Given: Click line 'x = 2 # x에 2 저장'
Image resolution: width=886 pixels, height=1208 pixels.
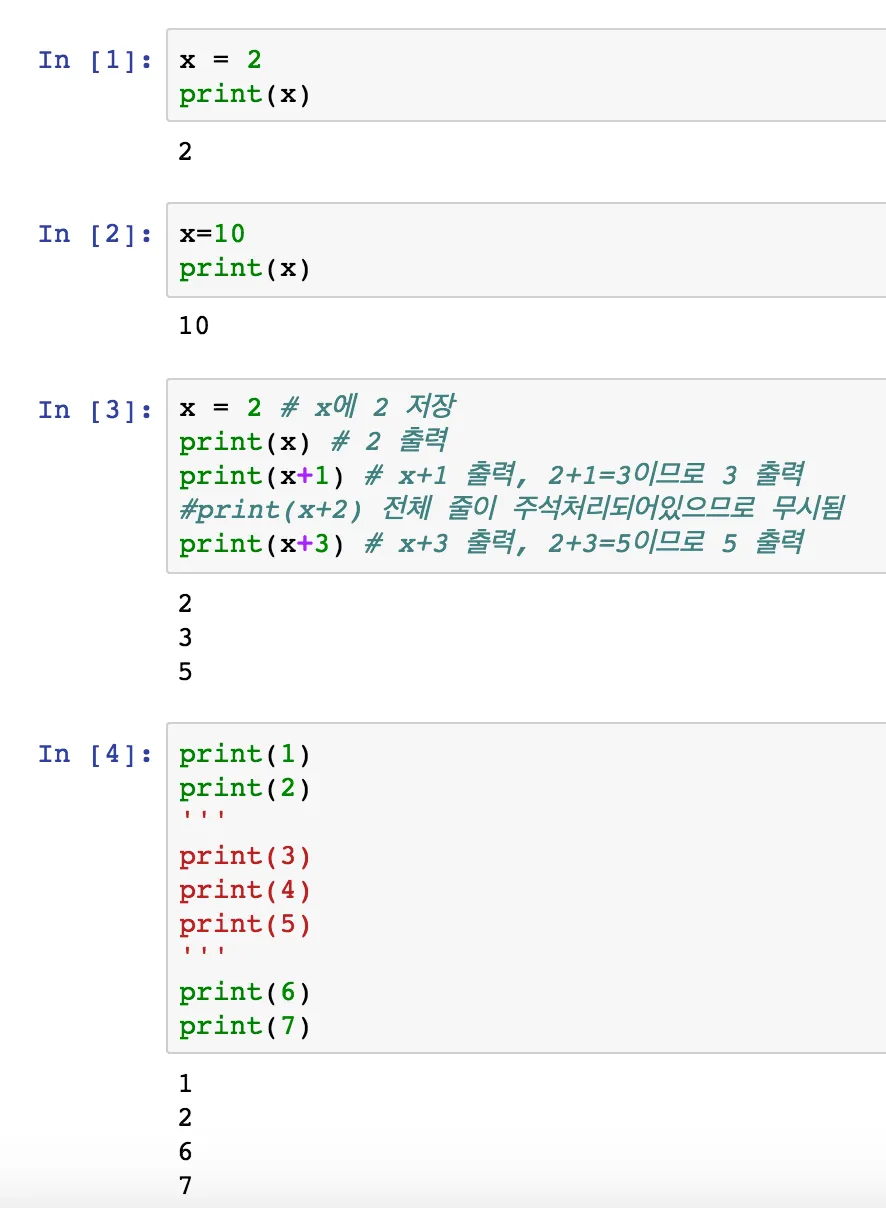Looking at the screenshot, I should [x=317, y=407].
